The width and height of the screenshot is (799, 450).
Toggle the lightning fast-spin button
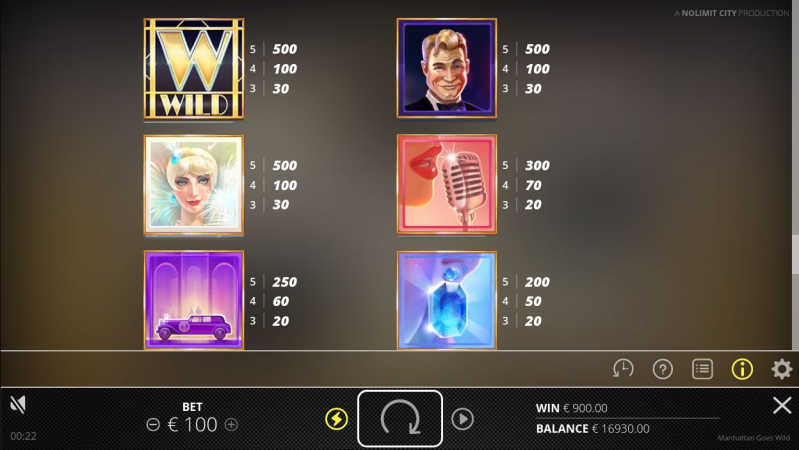coord(336,419)
